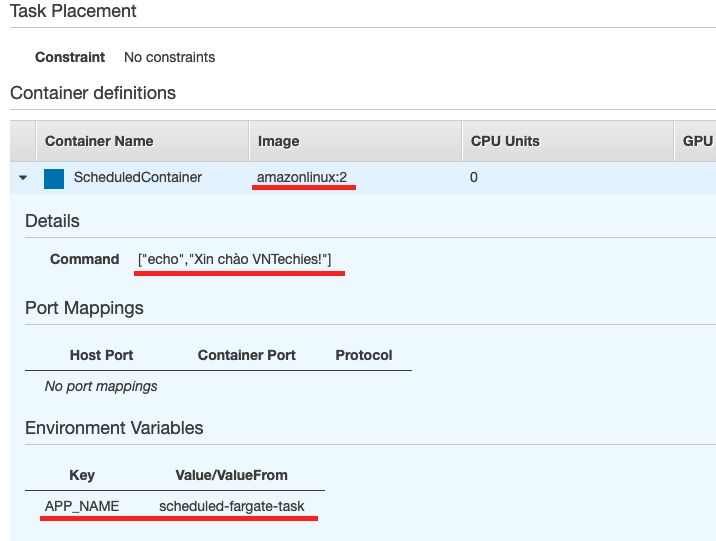Click the blue square container icon

pos(54,178)
